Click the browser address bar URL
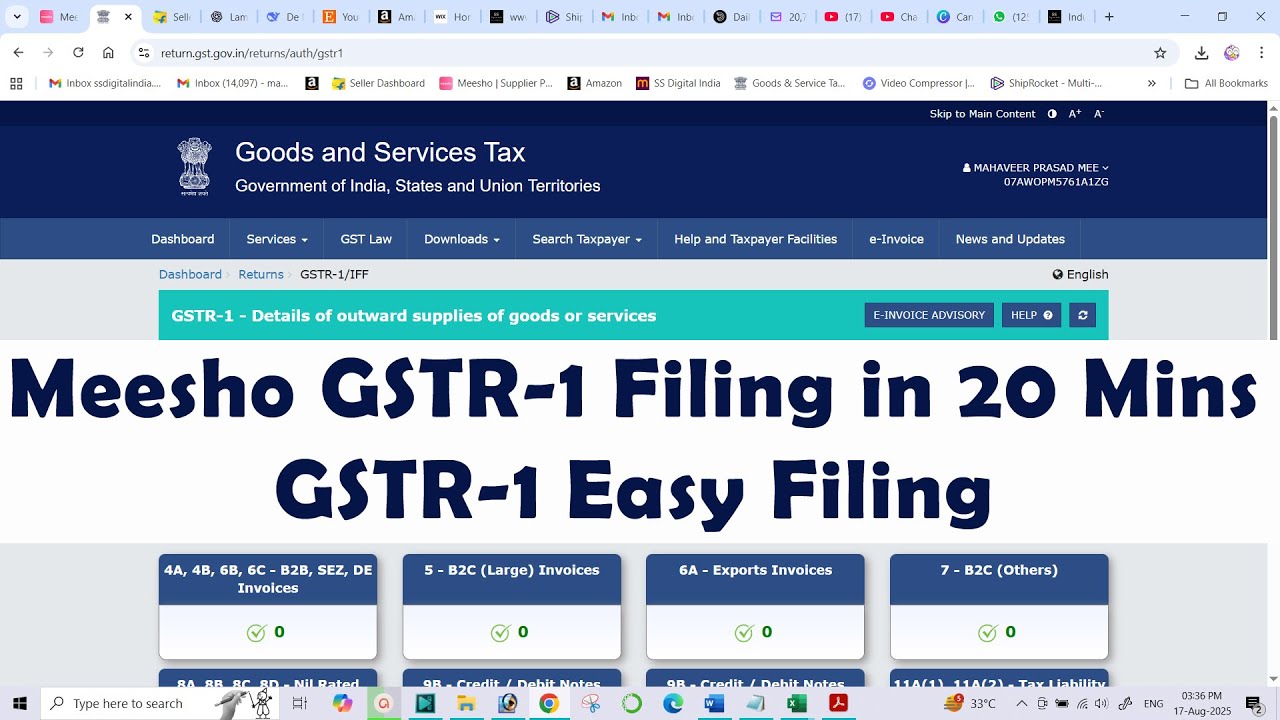Screen dimensions: 1280x720 (x=252, y=53)
